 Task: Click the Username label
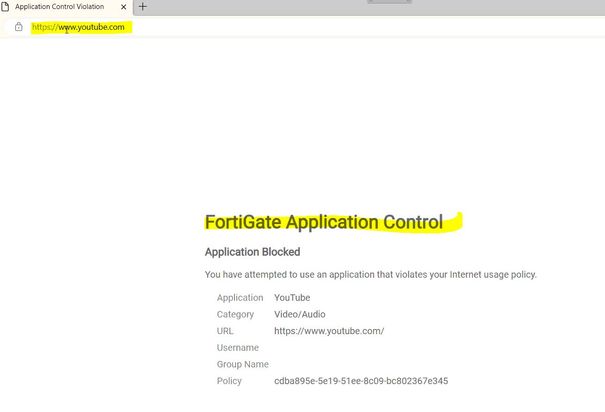(x=238, y=348)
